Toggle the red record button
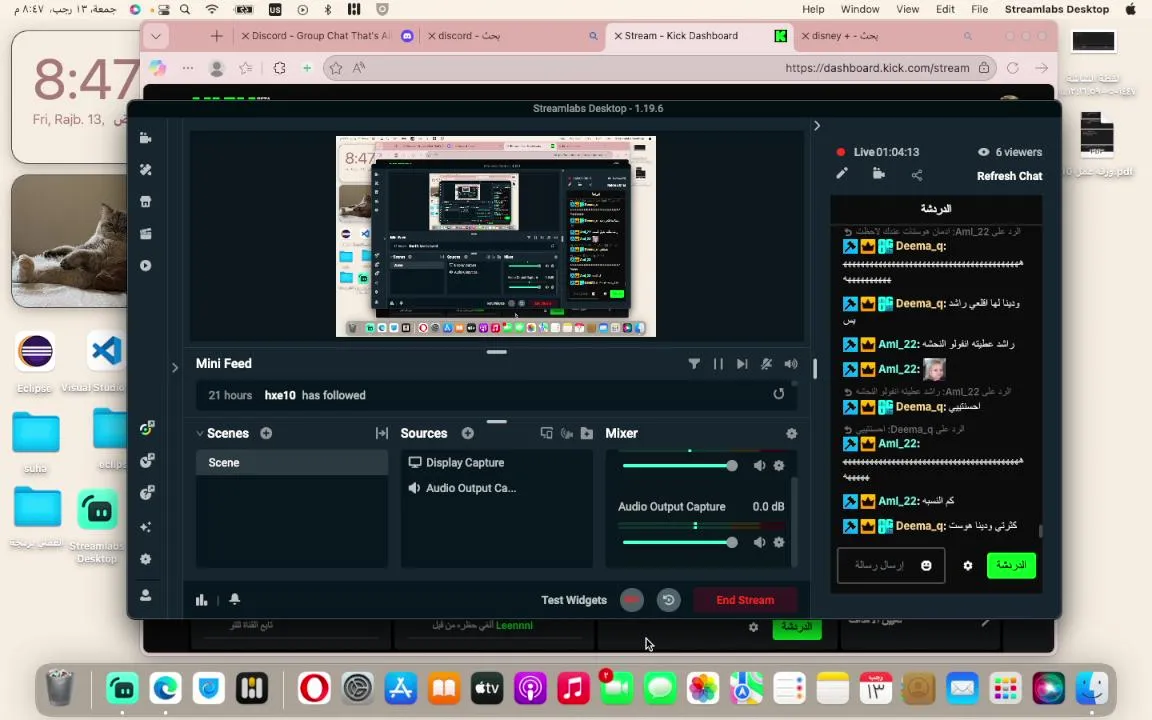Image resolution: width=1152 pixels, height=720 pixels. 631,600
